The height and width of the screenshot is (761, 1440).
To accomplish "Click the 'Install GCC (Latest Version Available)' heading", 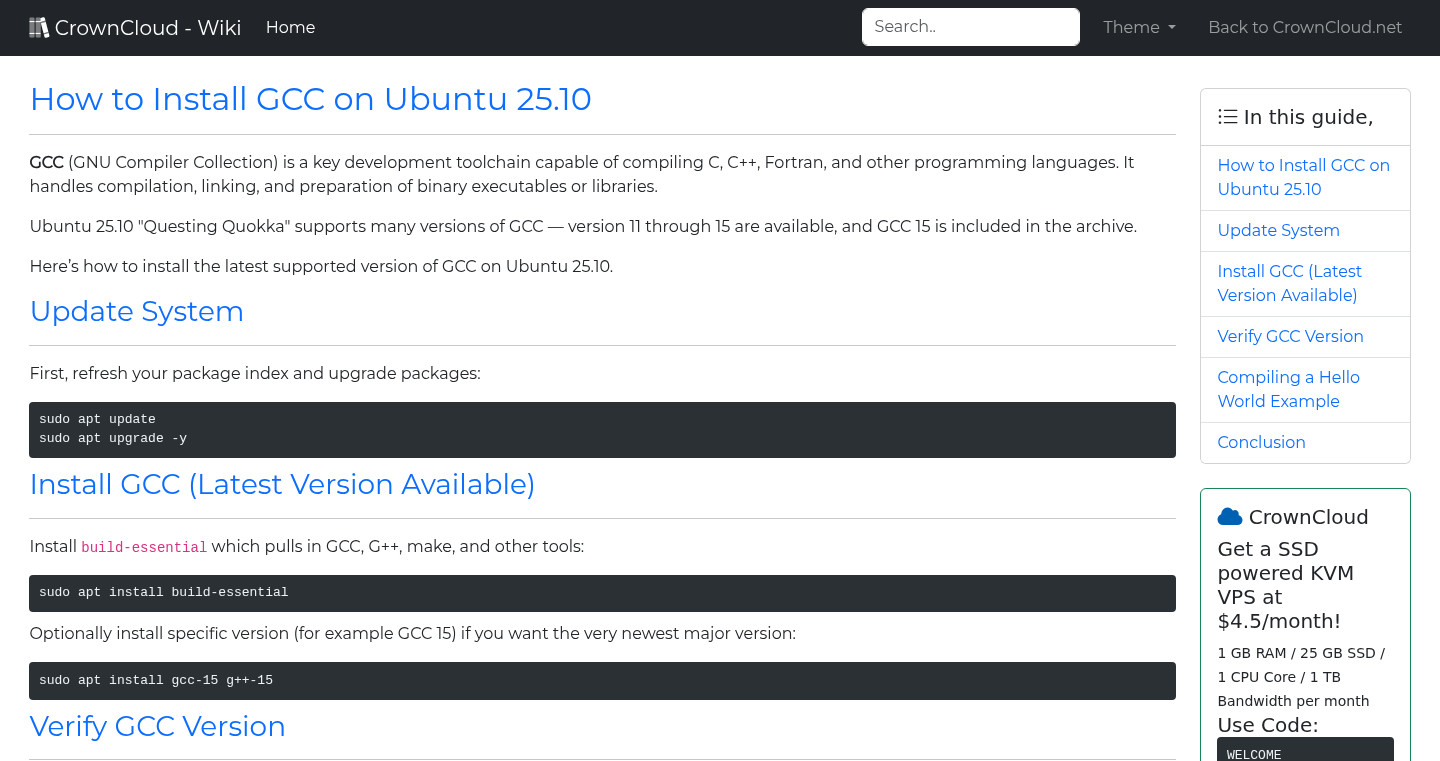I will point(283,484).
